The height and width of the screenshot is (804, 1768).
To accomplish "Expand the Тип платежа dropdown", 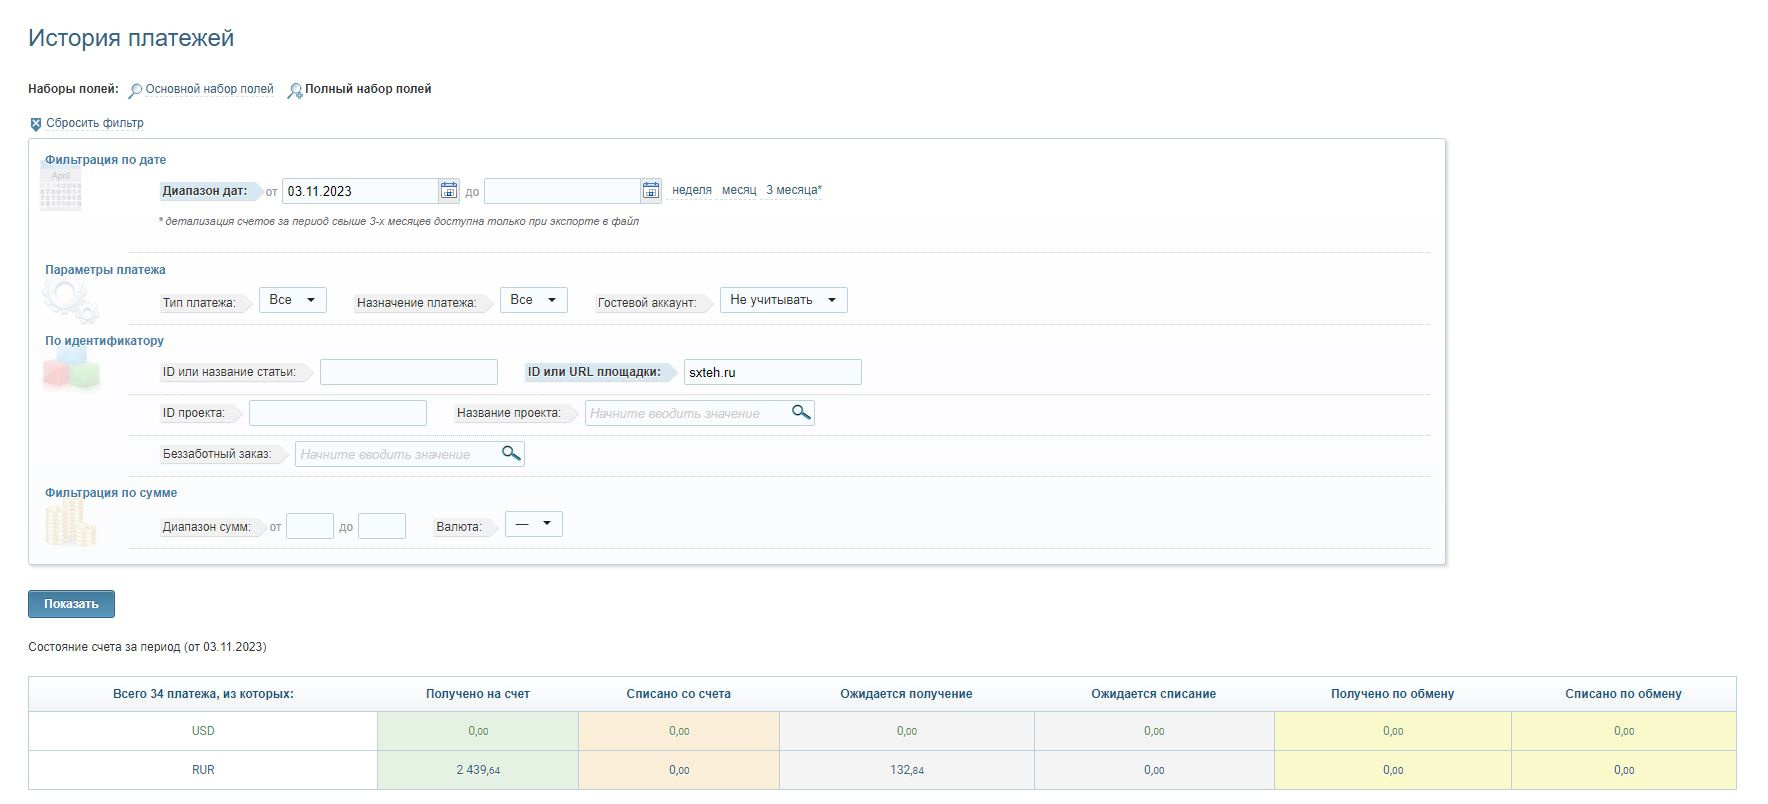I will click(292, 300).
